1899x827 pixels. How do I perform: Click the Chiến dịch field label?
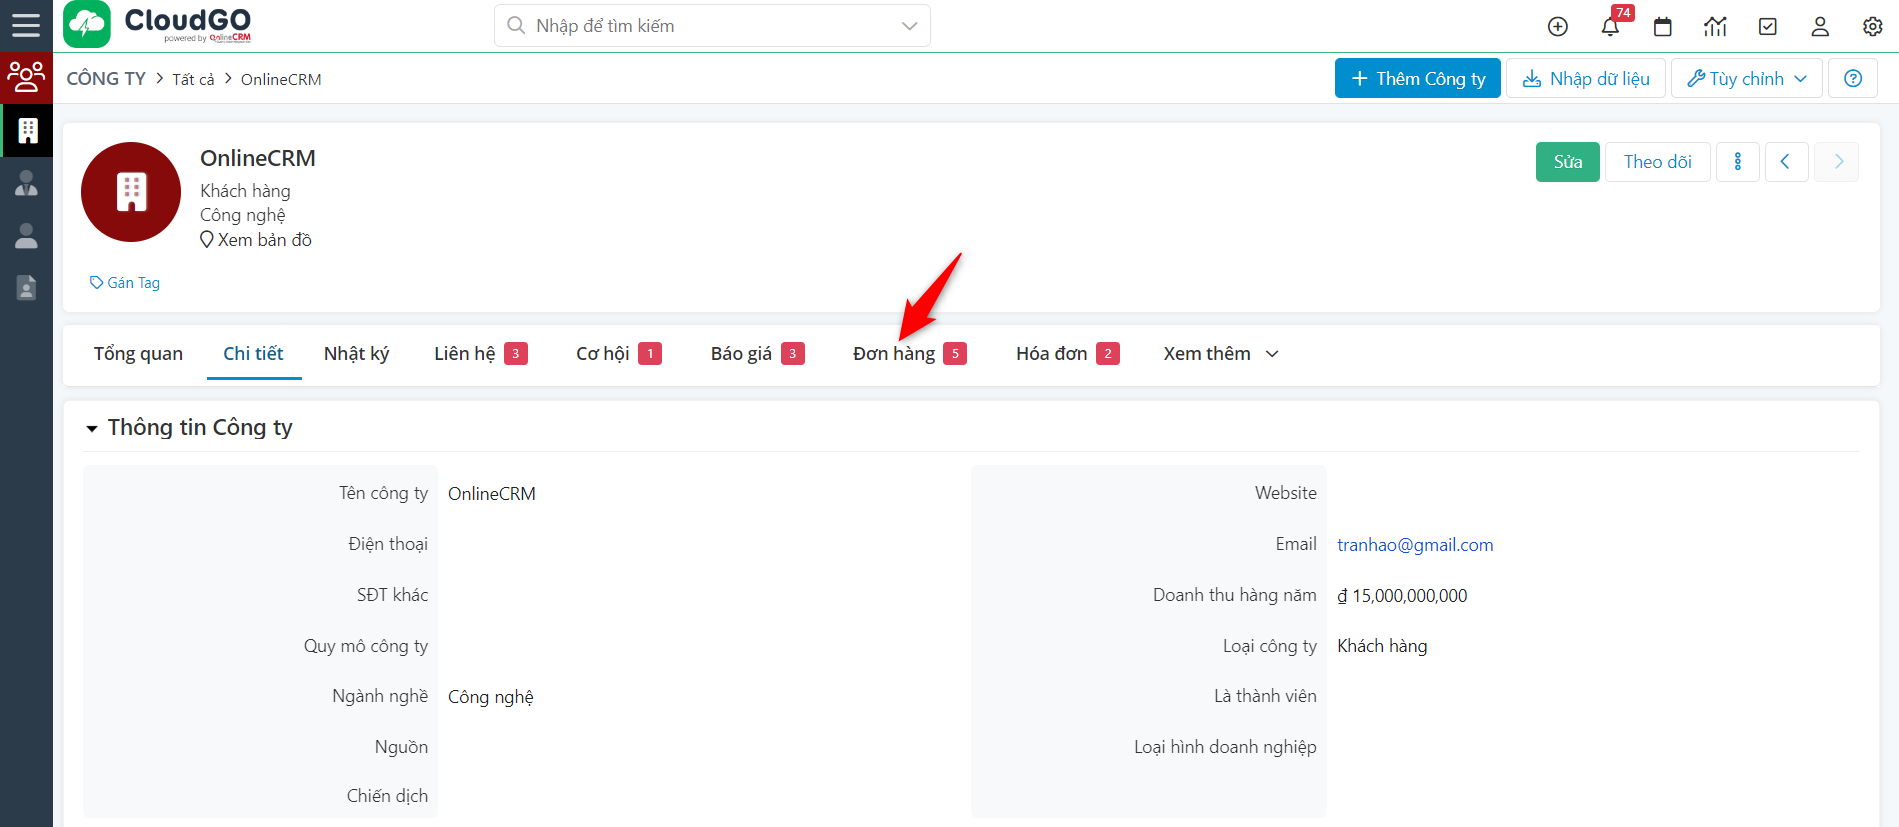387,796
